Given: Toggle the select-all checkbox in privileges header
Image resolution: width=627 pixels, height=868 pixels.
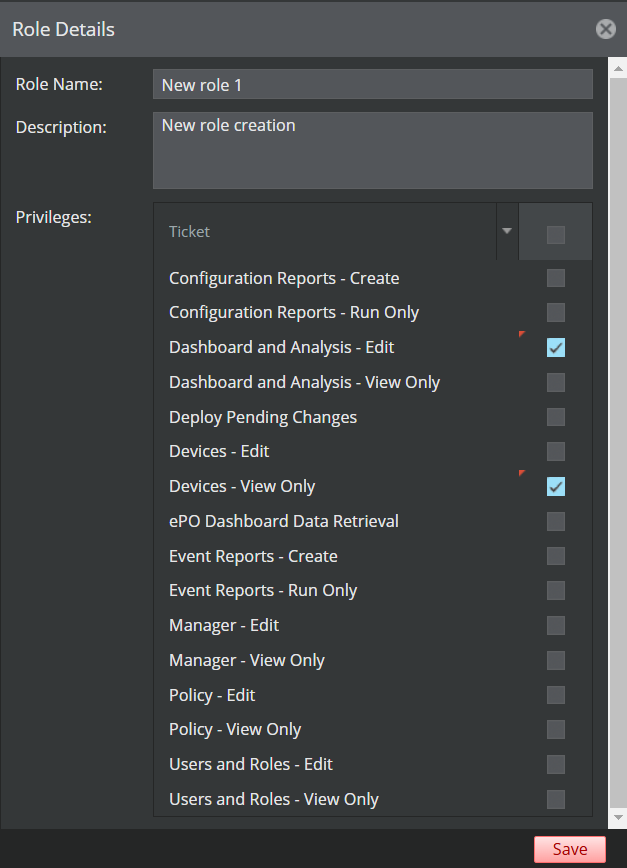Looking at the screenshot, I should pos(556,235).
